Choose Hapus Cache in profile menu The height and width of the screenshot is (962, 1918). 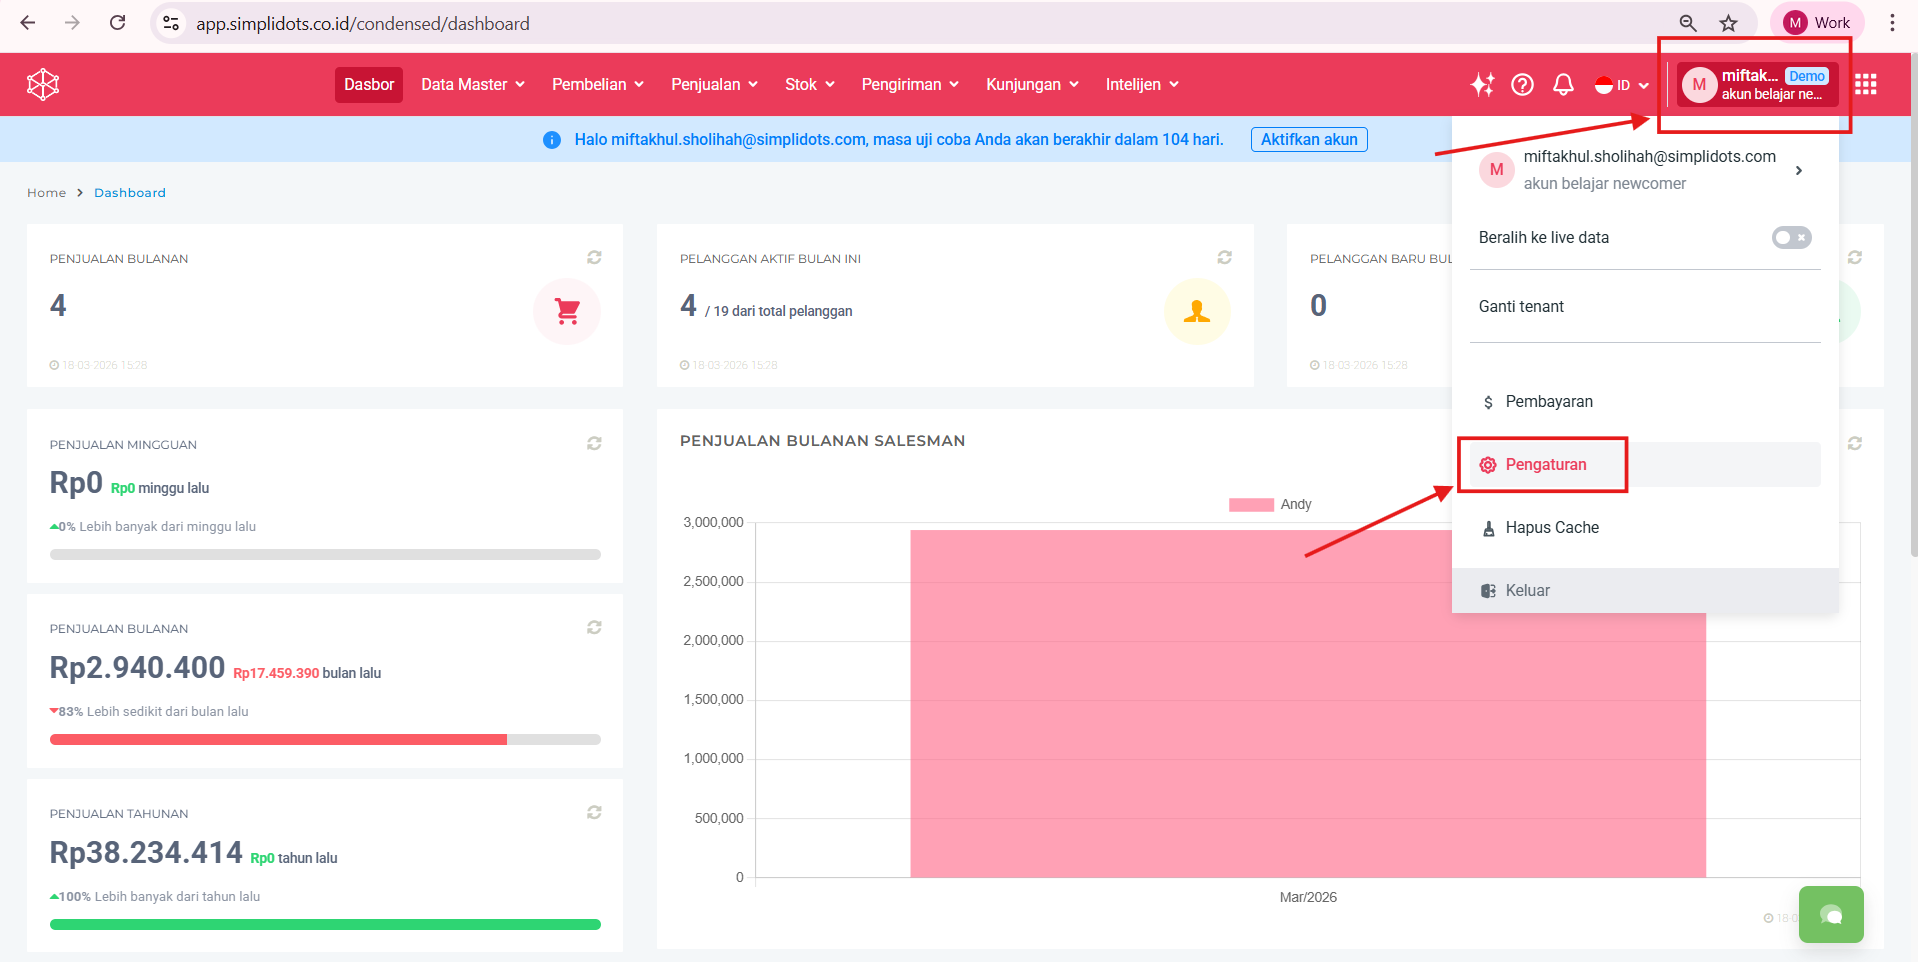[1551, 528]
